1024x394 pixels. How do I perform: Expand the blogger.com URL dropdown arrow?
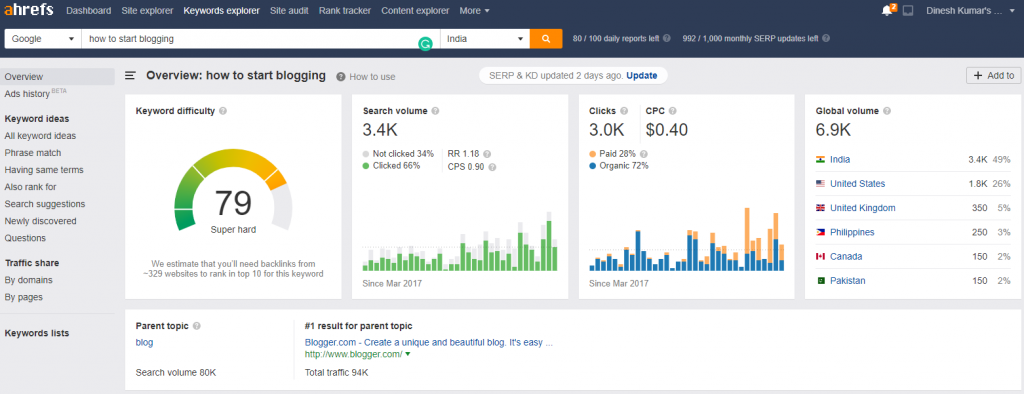pos(408,354)
